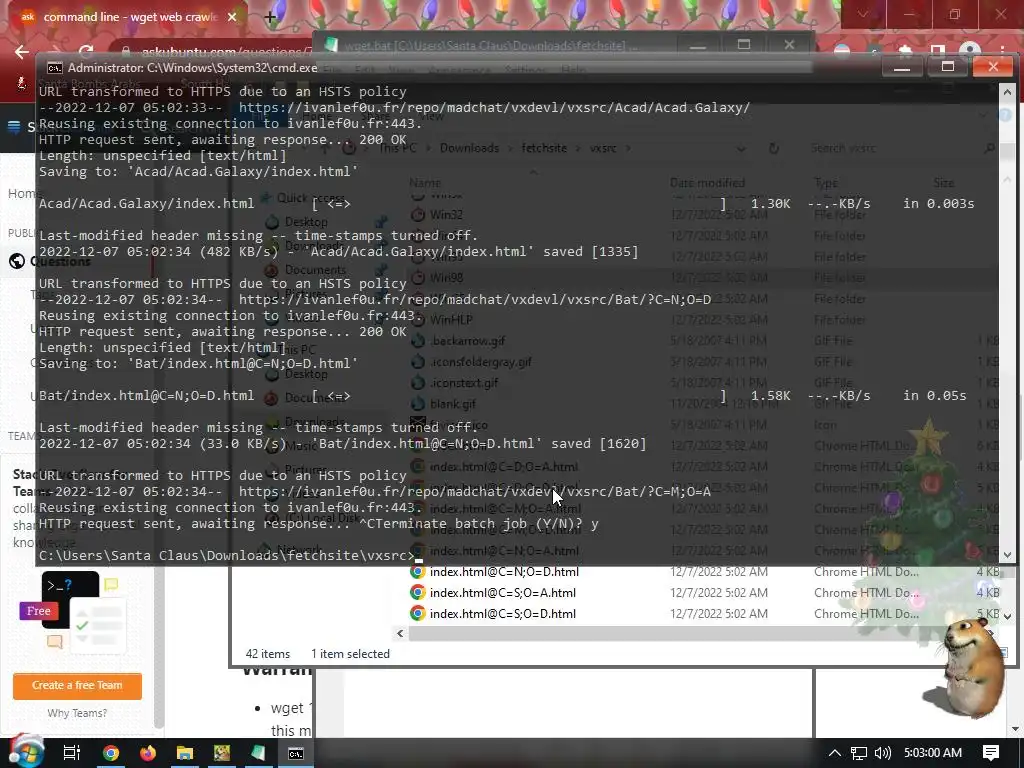Open the network tray icon
Image resolution: width=1024 pixels, height=768 pixels.
pos(858,753)
